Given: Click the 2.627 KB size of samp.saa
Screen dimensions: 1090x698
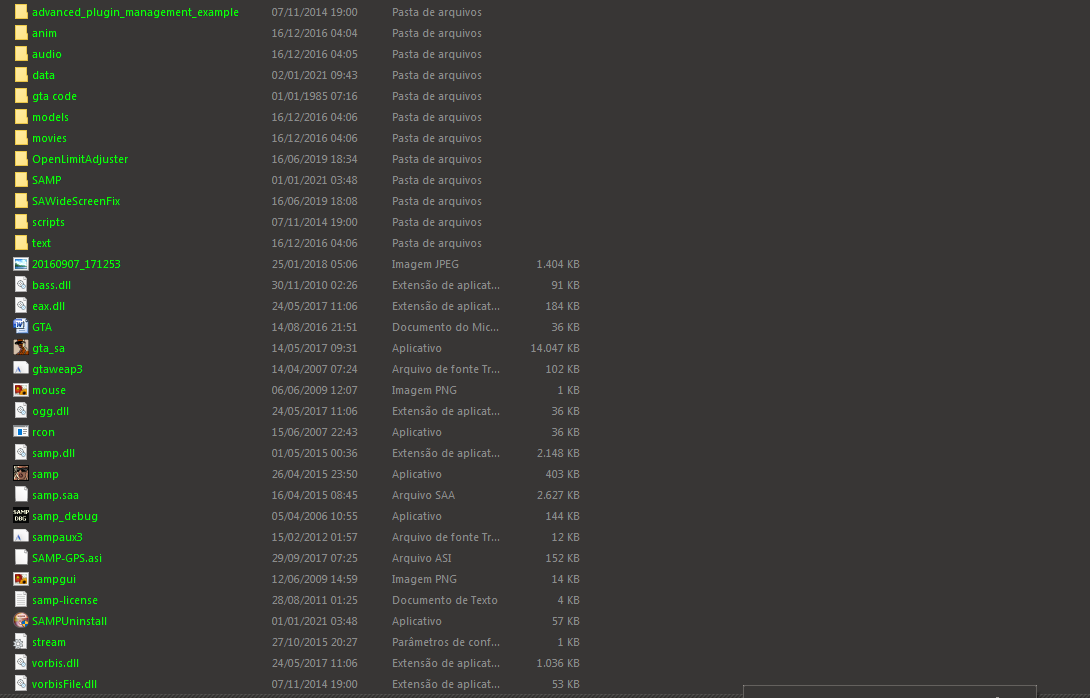Looking at the screenshot, I should (x=558, y=495).
